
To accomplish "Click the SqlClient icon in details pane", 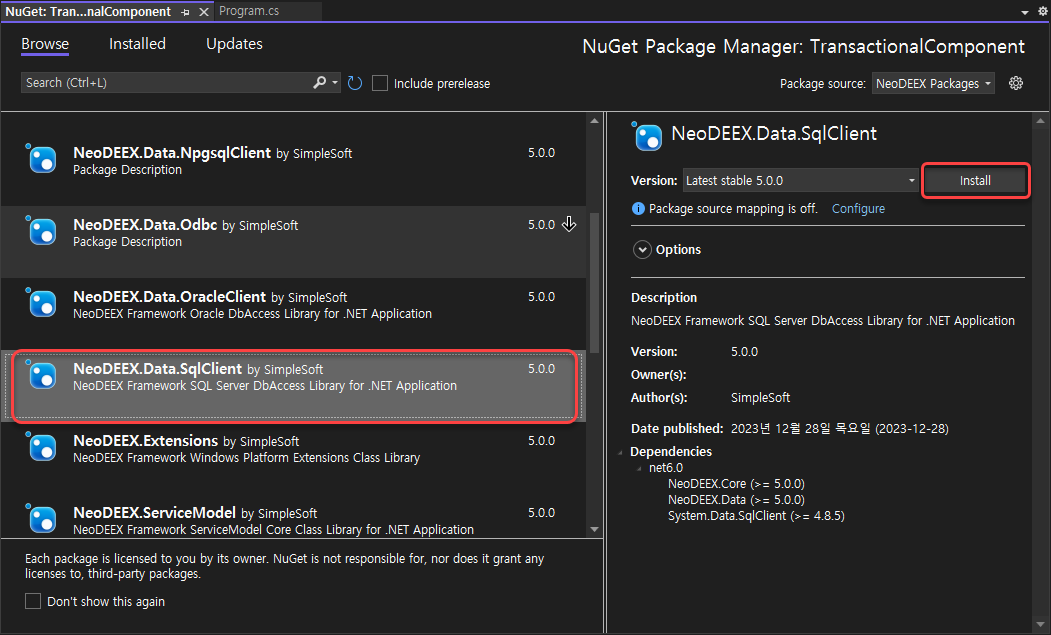I will coord(647,136).
